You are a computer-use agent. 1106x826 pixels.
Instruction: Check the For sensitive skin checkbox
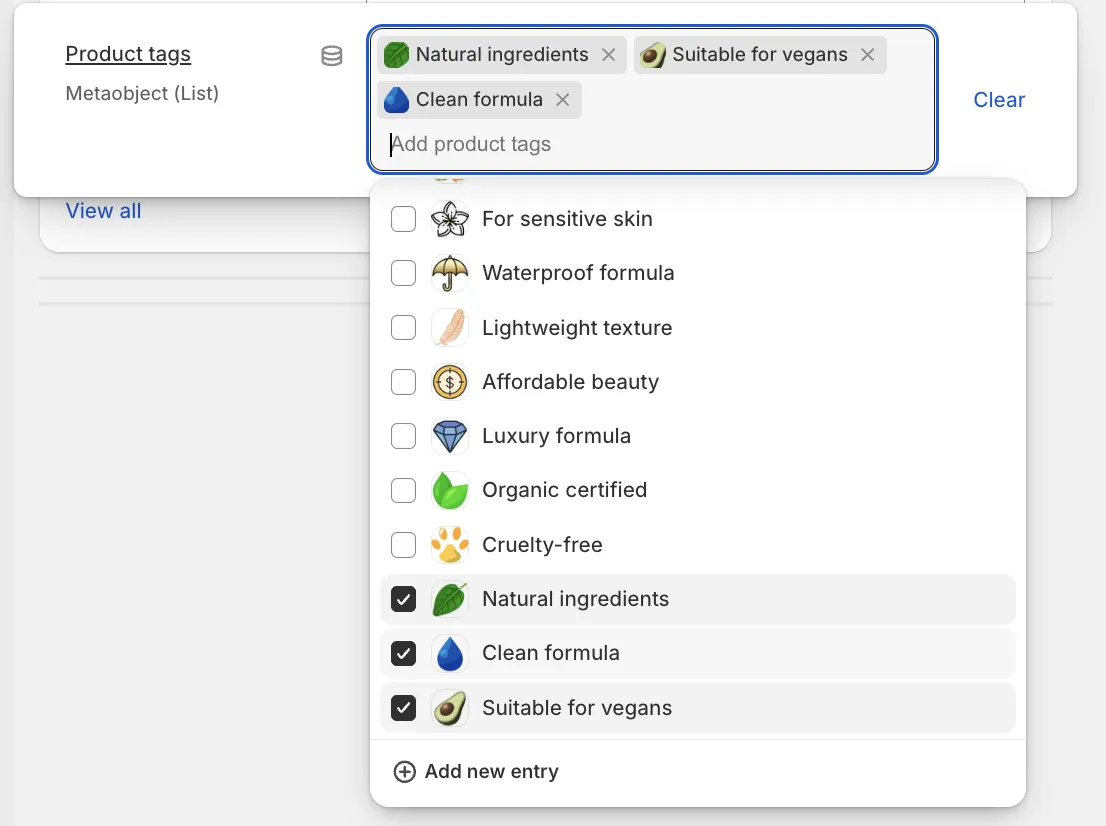click(403, 219)
